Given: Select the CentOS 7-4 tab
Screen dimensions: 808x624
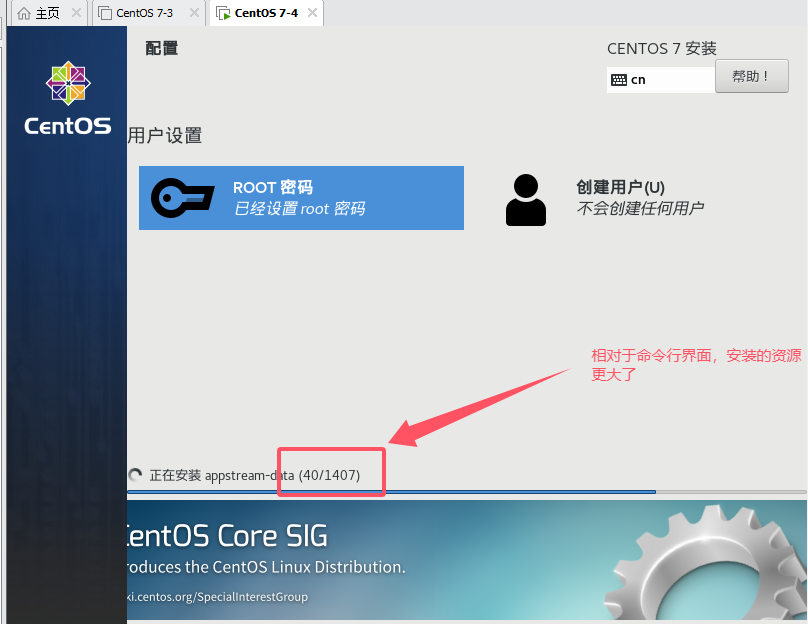Looking at the screenshot, I should click(x=266, y=13).
